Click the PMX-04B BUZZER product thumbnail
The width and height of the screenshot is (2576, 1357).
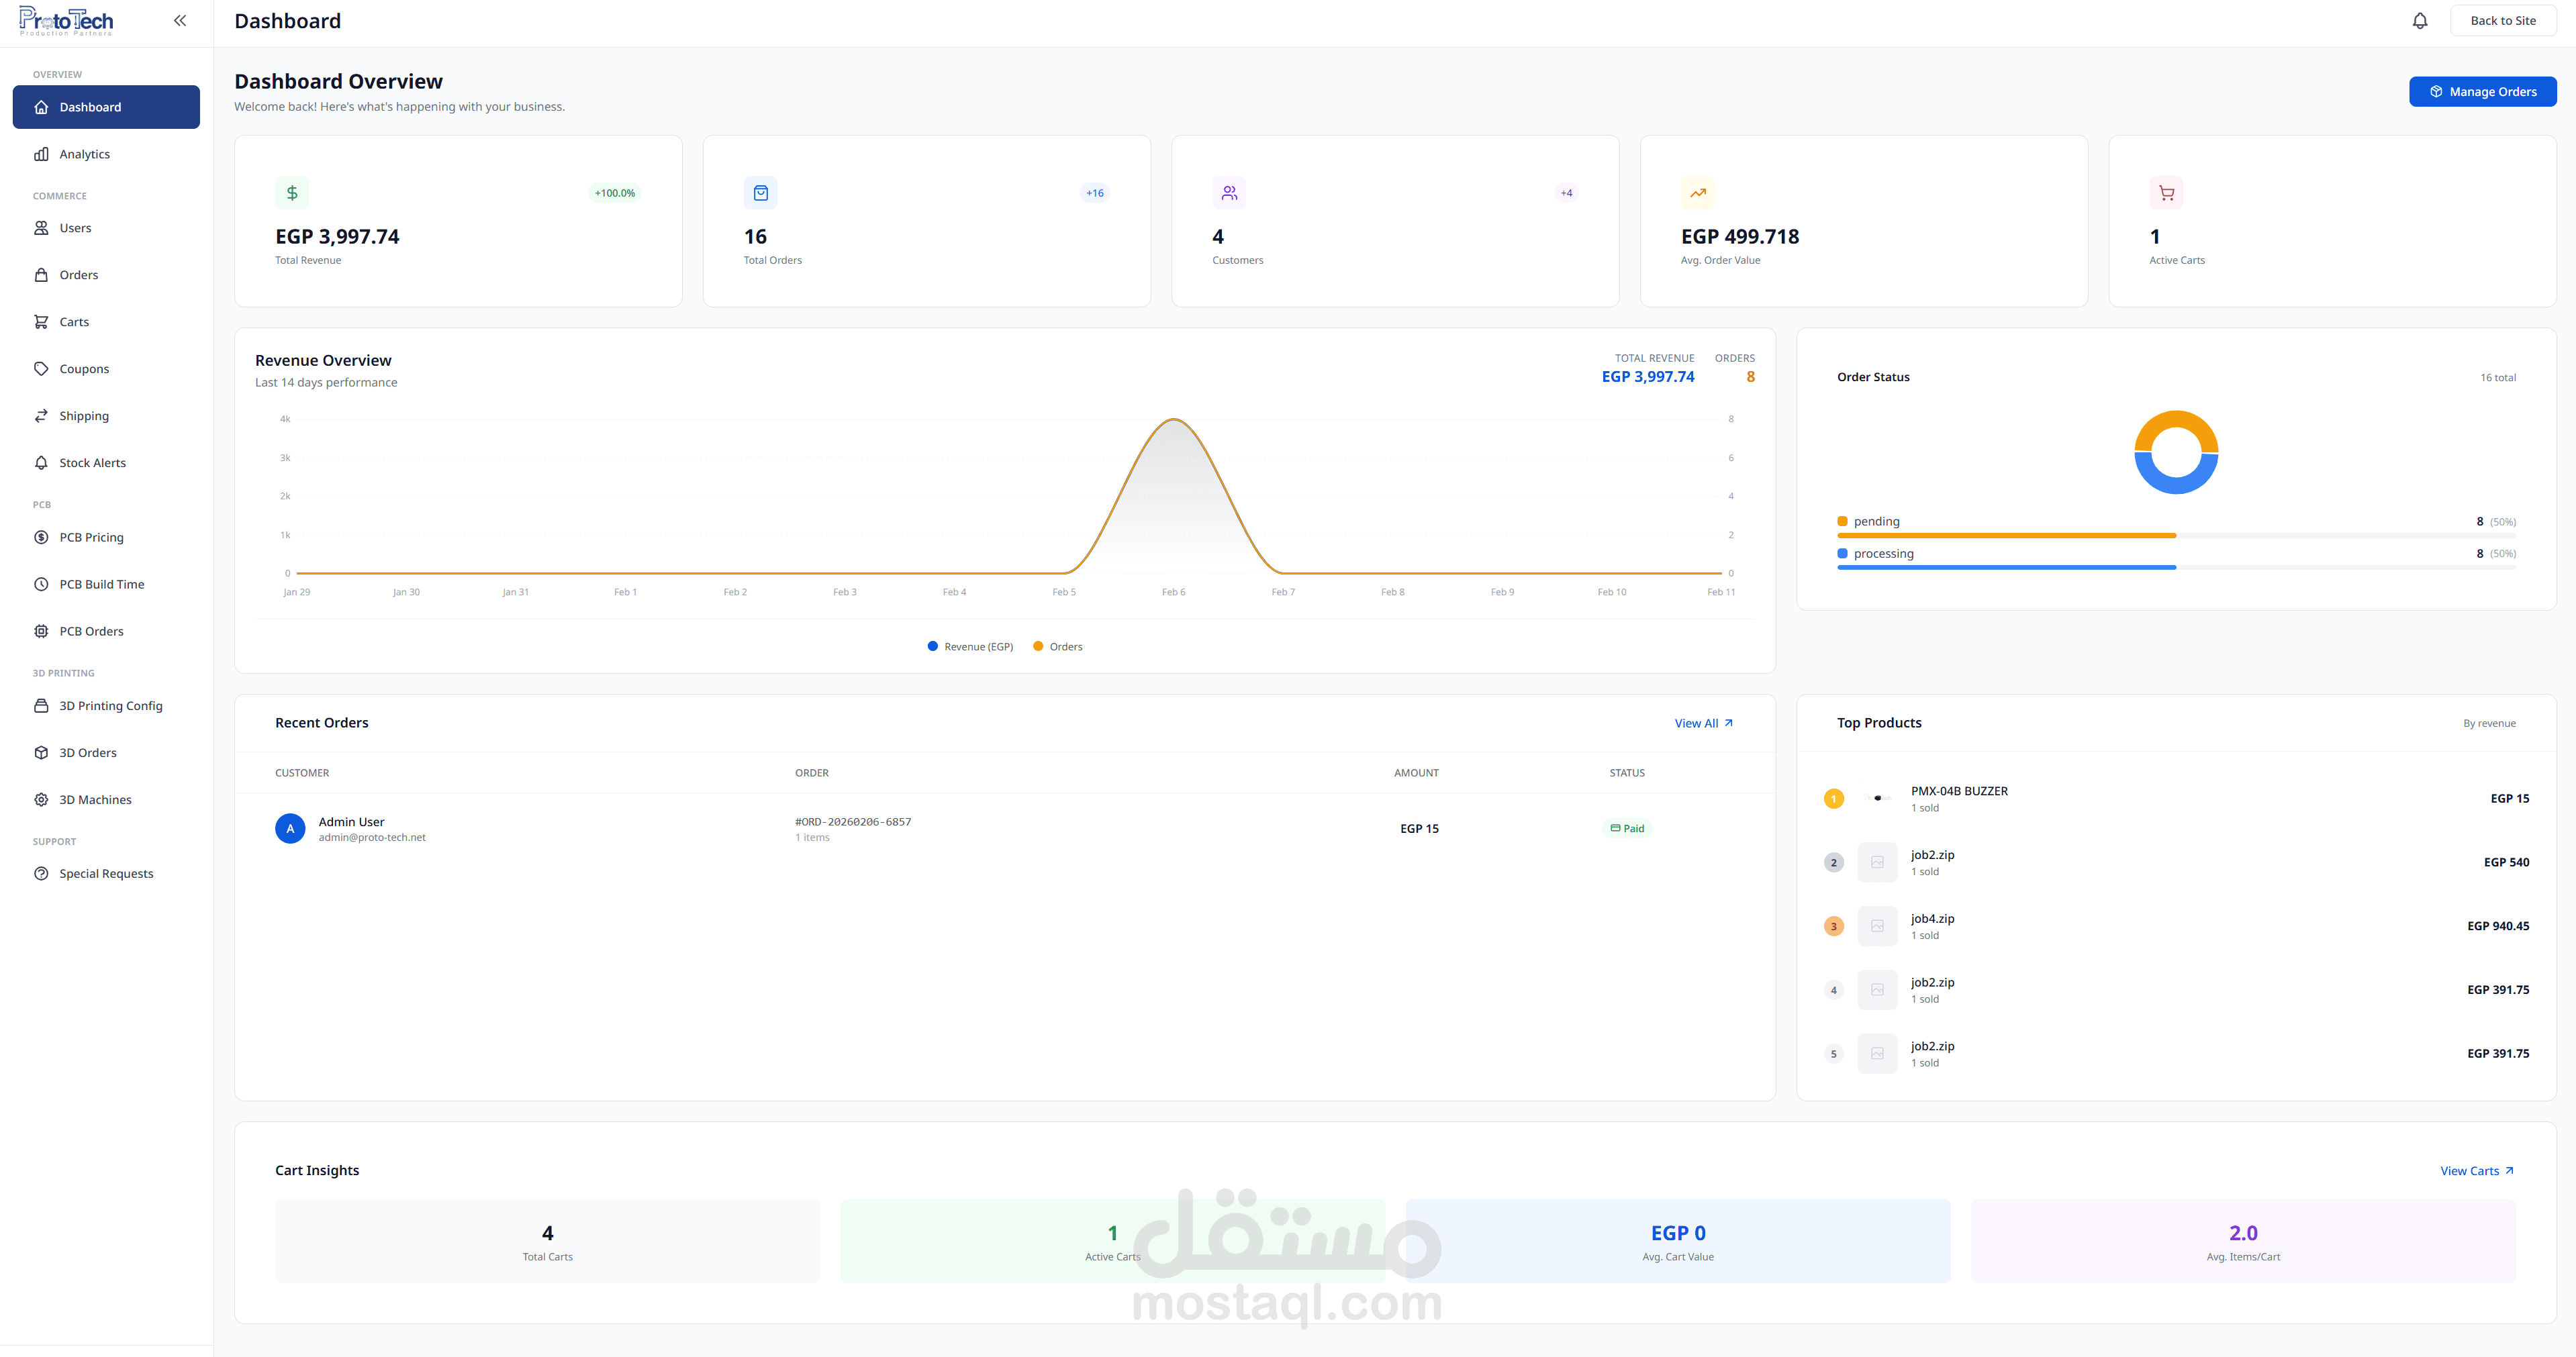(1877, 798)
